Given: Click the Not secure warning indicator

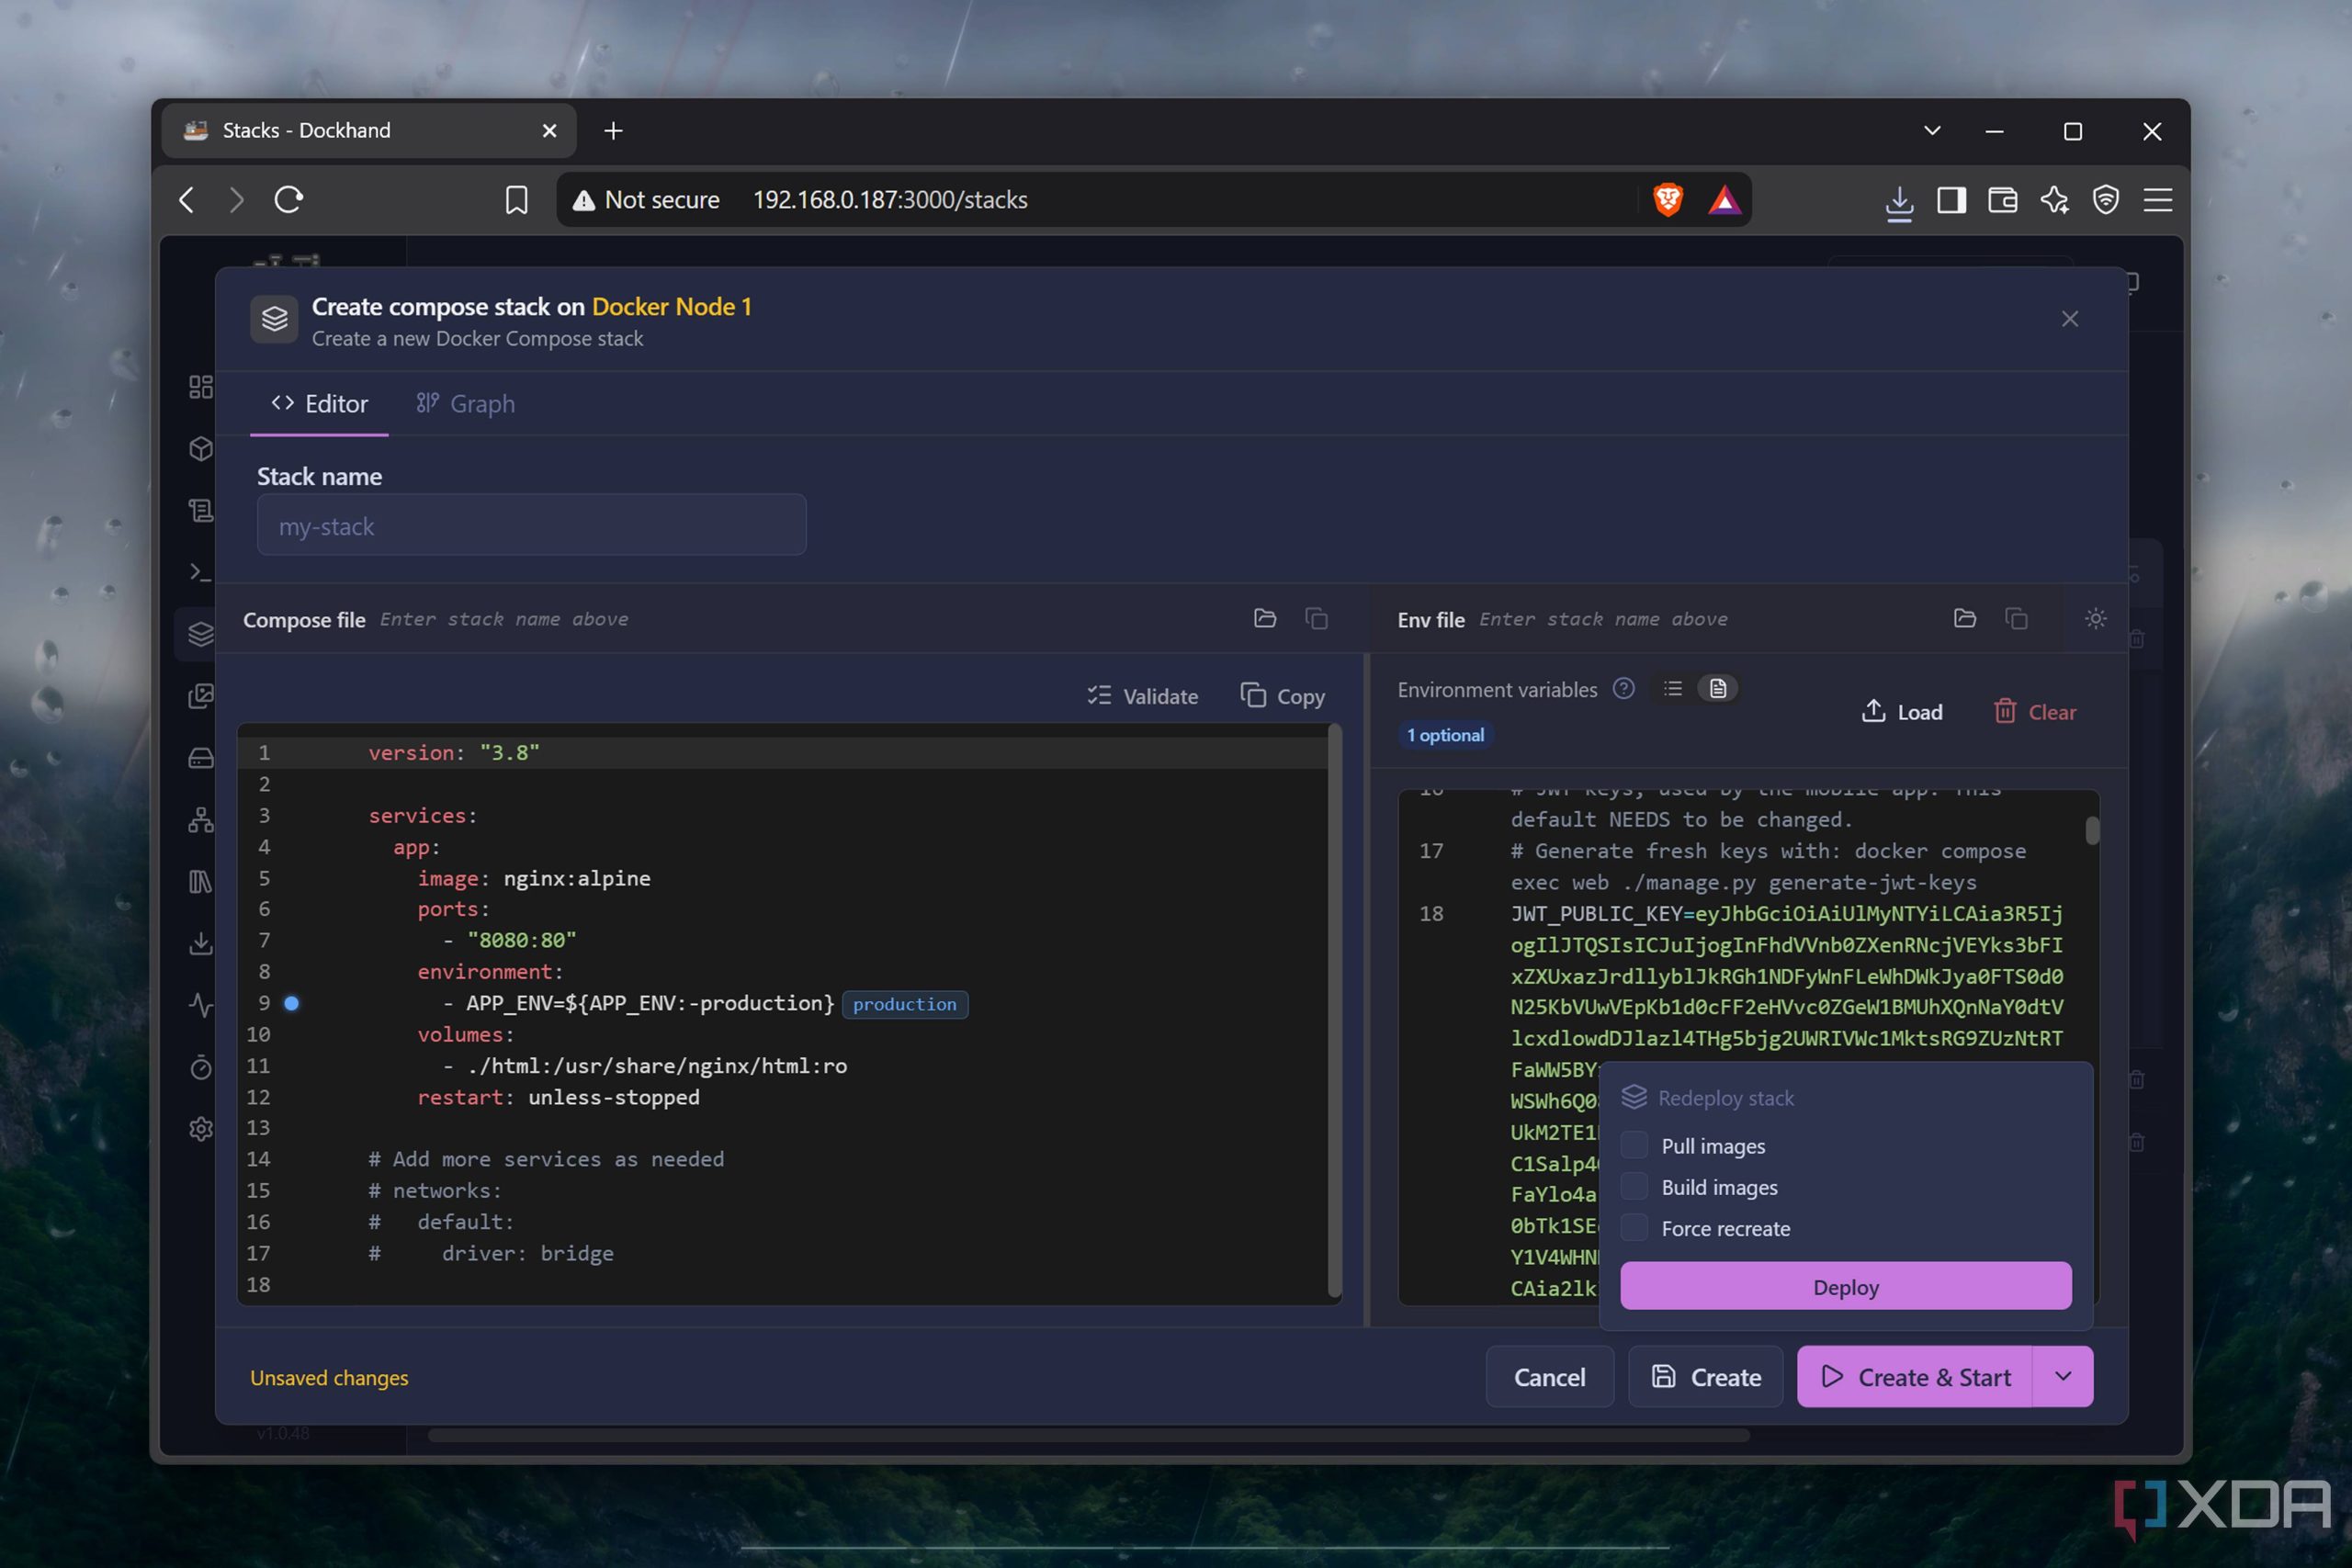Looking at the screenshot, I should click(x=646, y=200).
